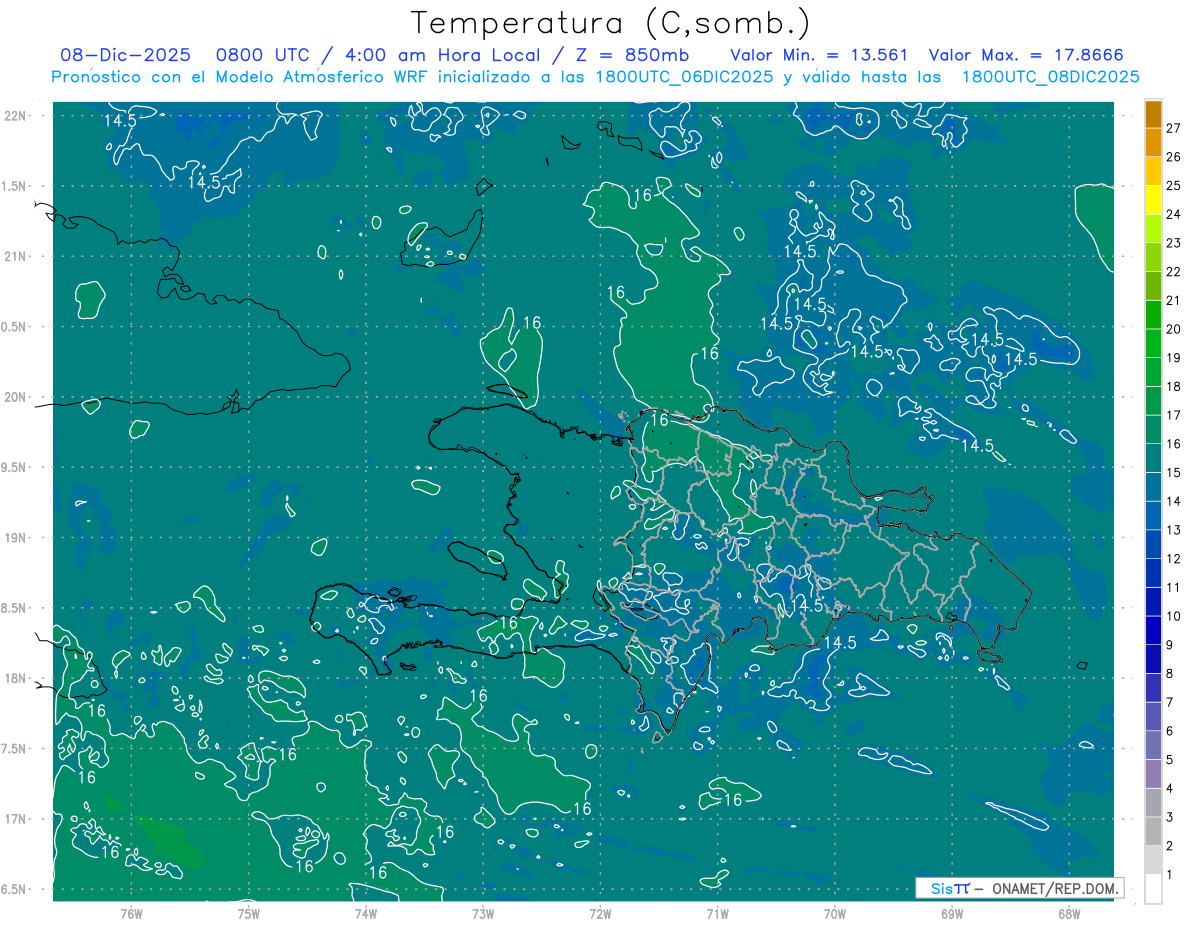Click the Sisπ logo text in the credit box
The width and height of the screenshot is (1200, 927).
[949, 888]
